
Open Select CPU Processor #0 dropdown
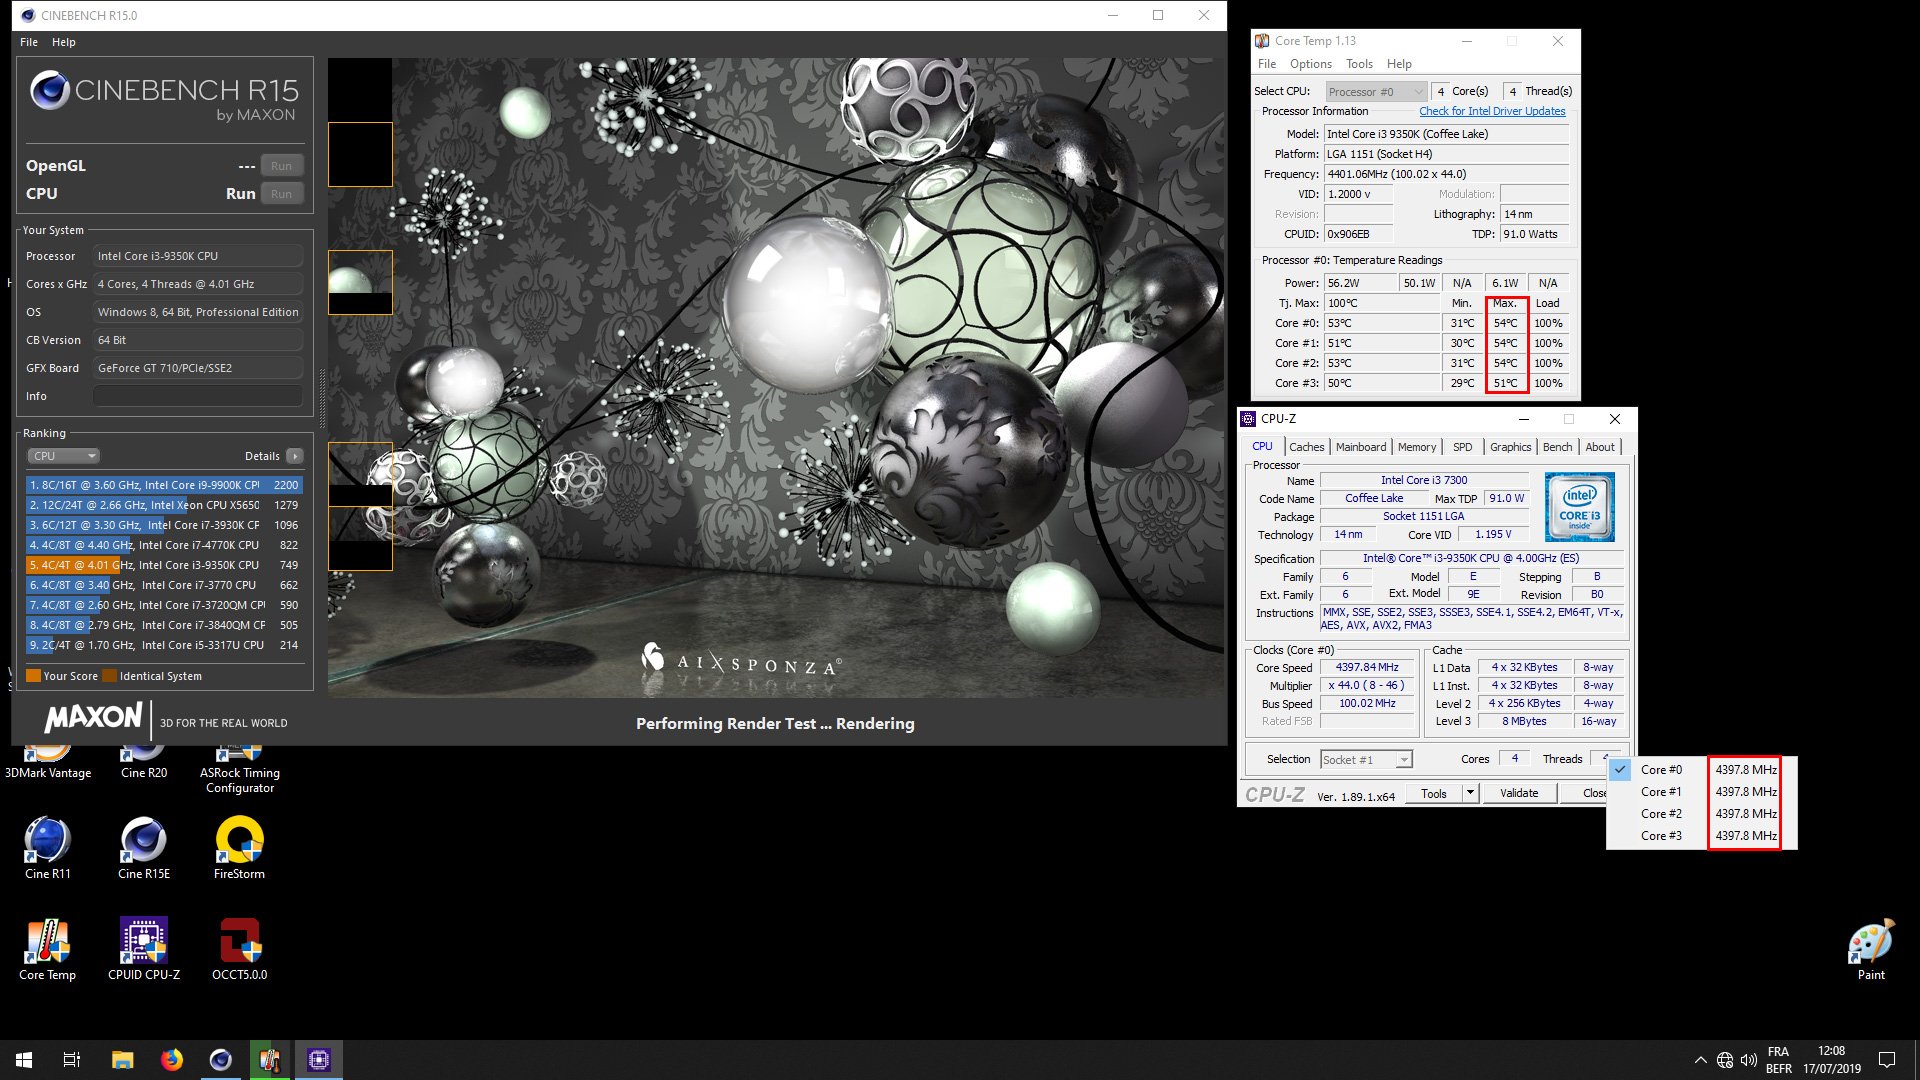(x=1376, y=92)
